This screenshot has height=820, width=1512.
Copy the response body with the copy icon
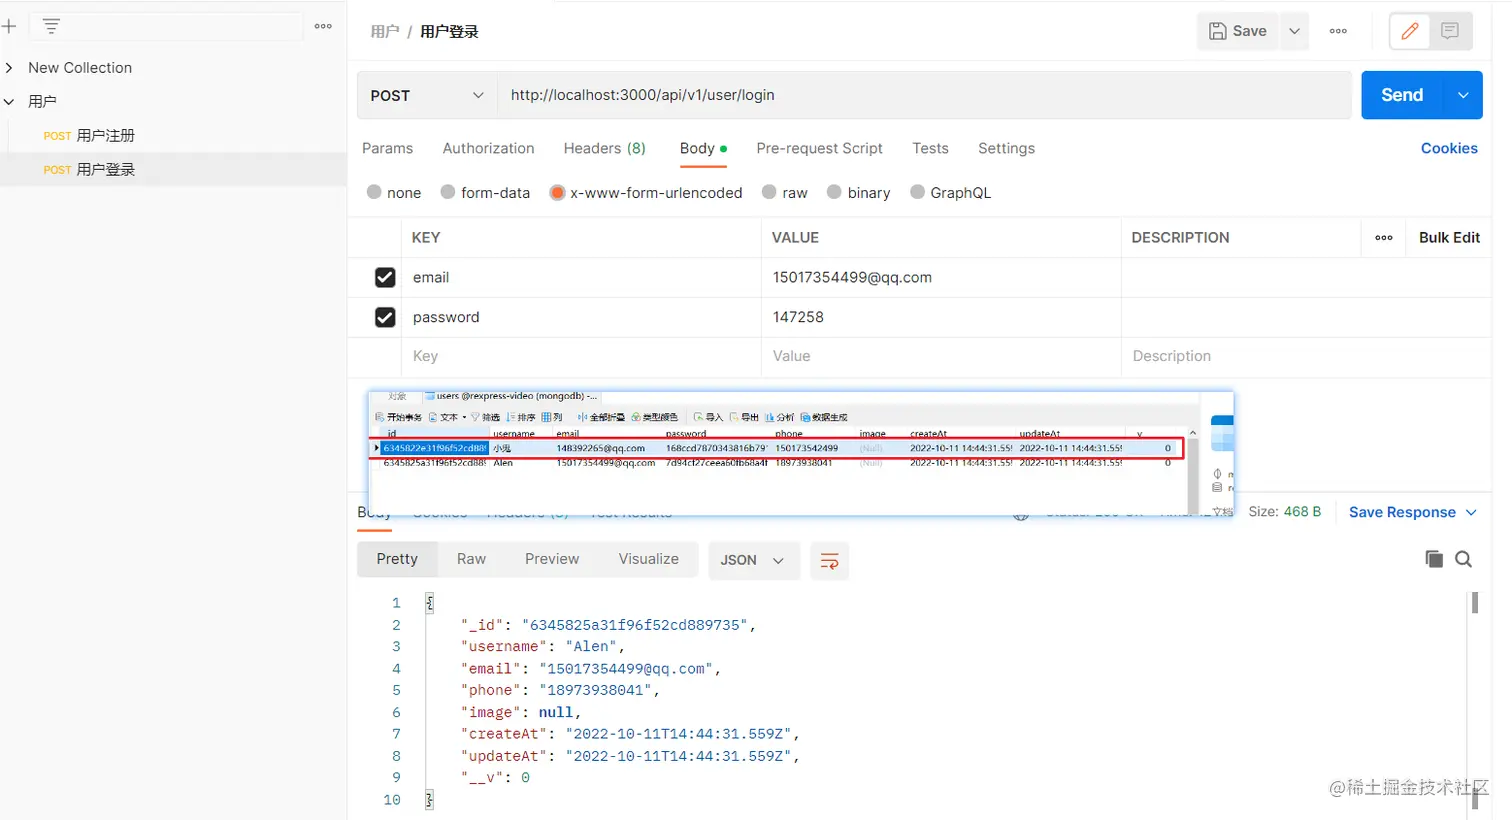tap(1434, 559)
